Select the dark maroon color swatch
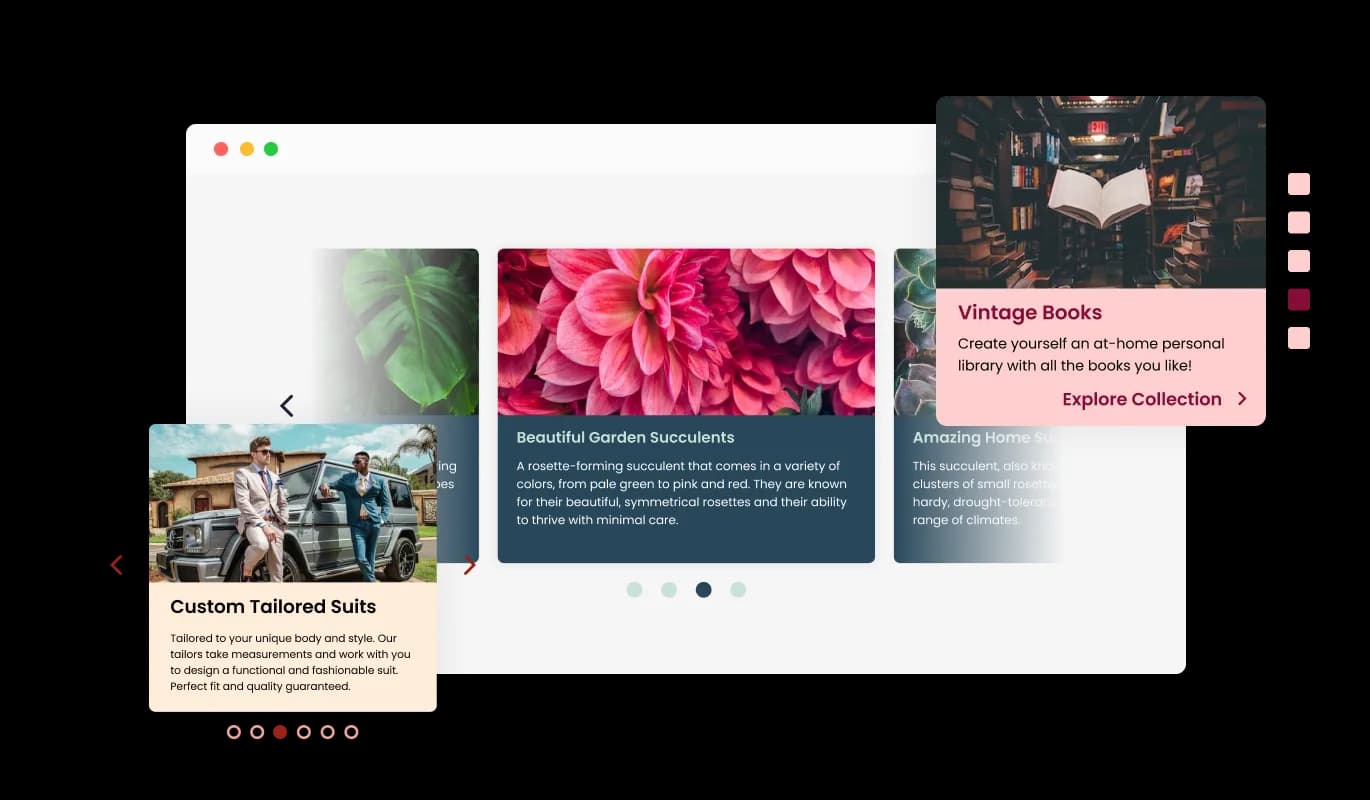Image resolution: width=1370 pixels, height=800 pixels. pyautogui.click(x=1298, y=299)
